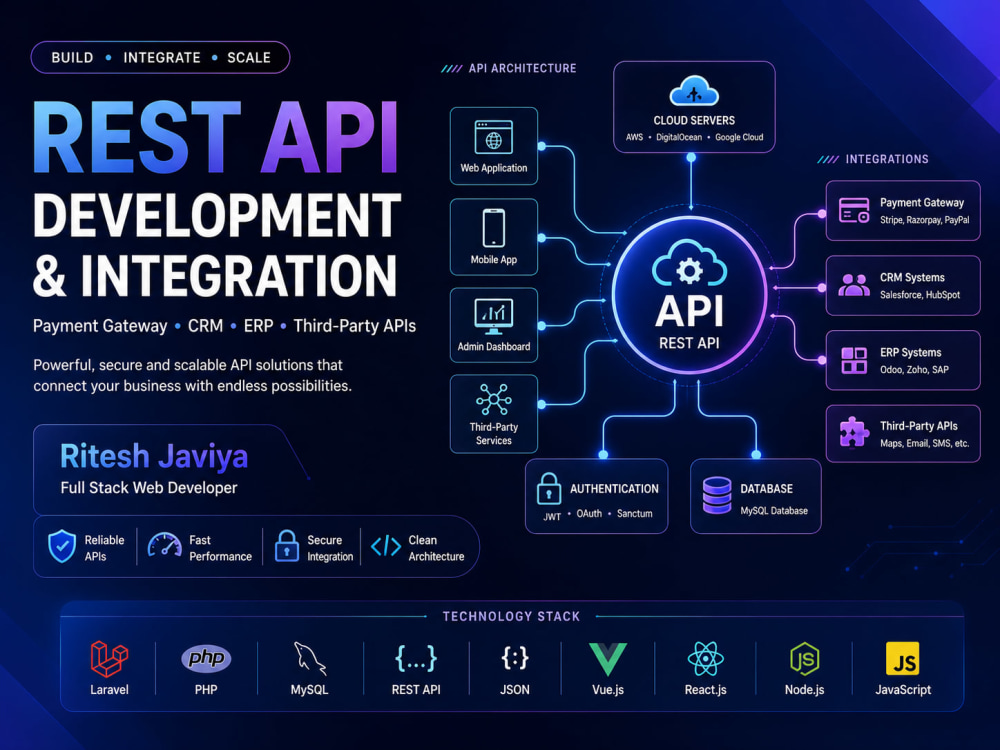
Task: Click the TECHNOLOGY STACK heading
Action: point(511,616)
